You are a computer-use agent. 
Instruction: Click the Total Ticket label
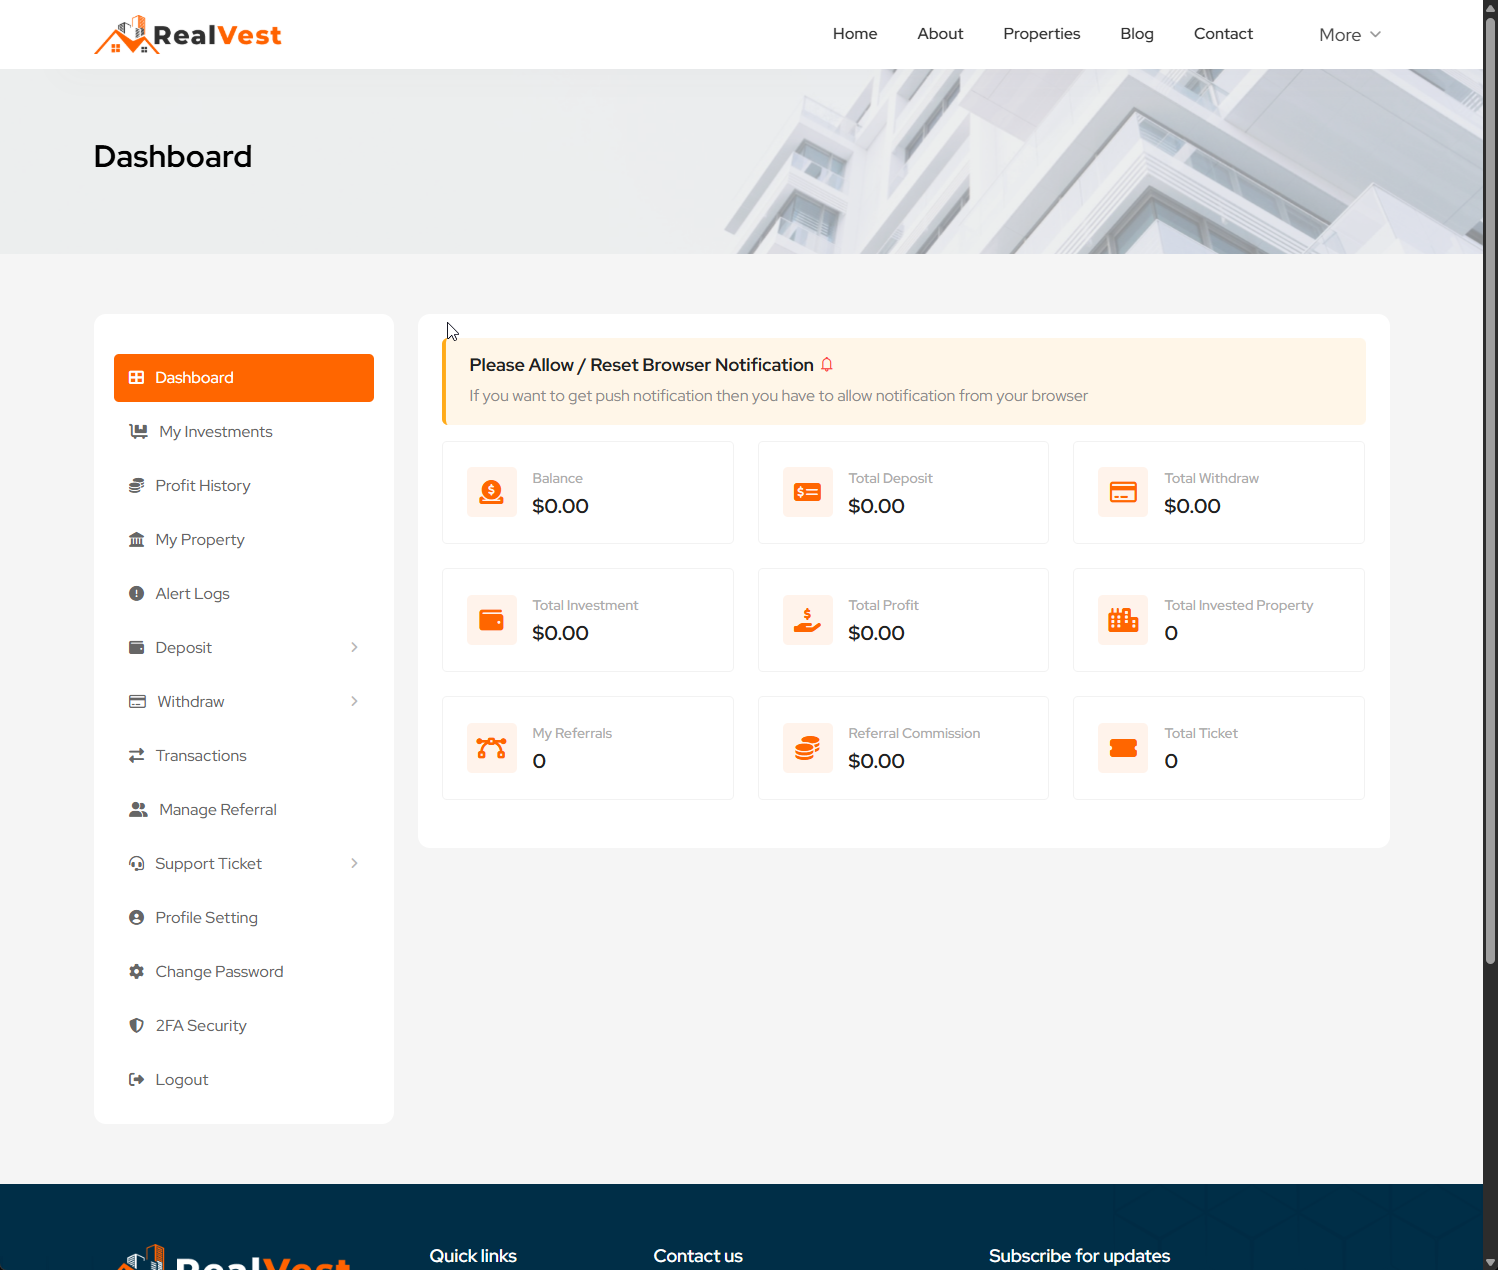[1201, 734]
